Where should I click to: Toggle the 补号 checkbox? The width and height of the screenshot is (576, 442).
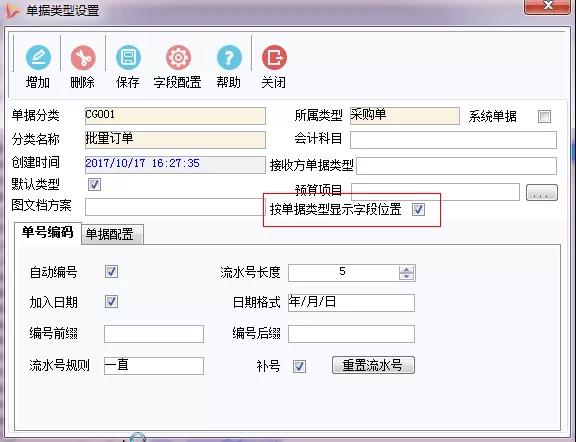(299, 366)
